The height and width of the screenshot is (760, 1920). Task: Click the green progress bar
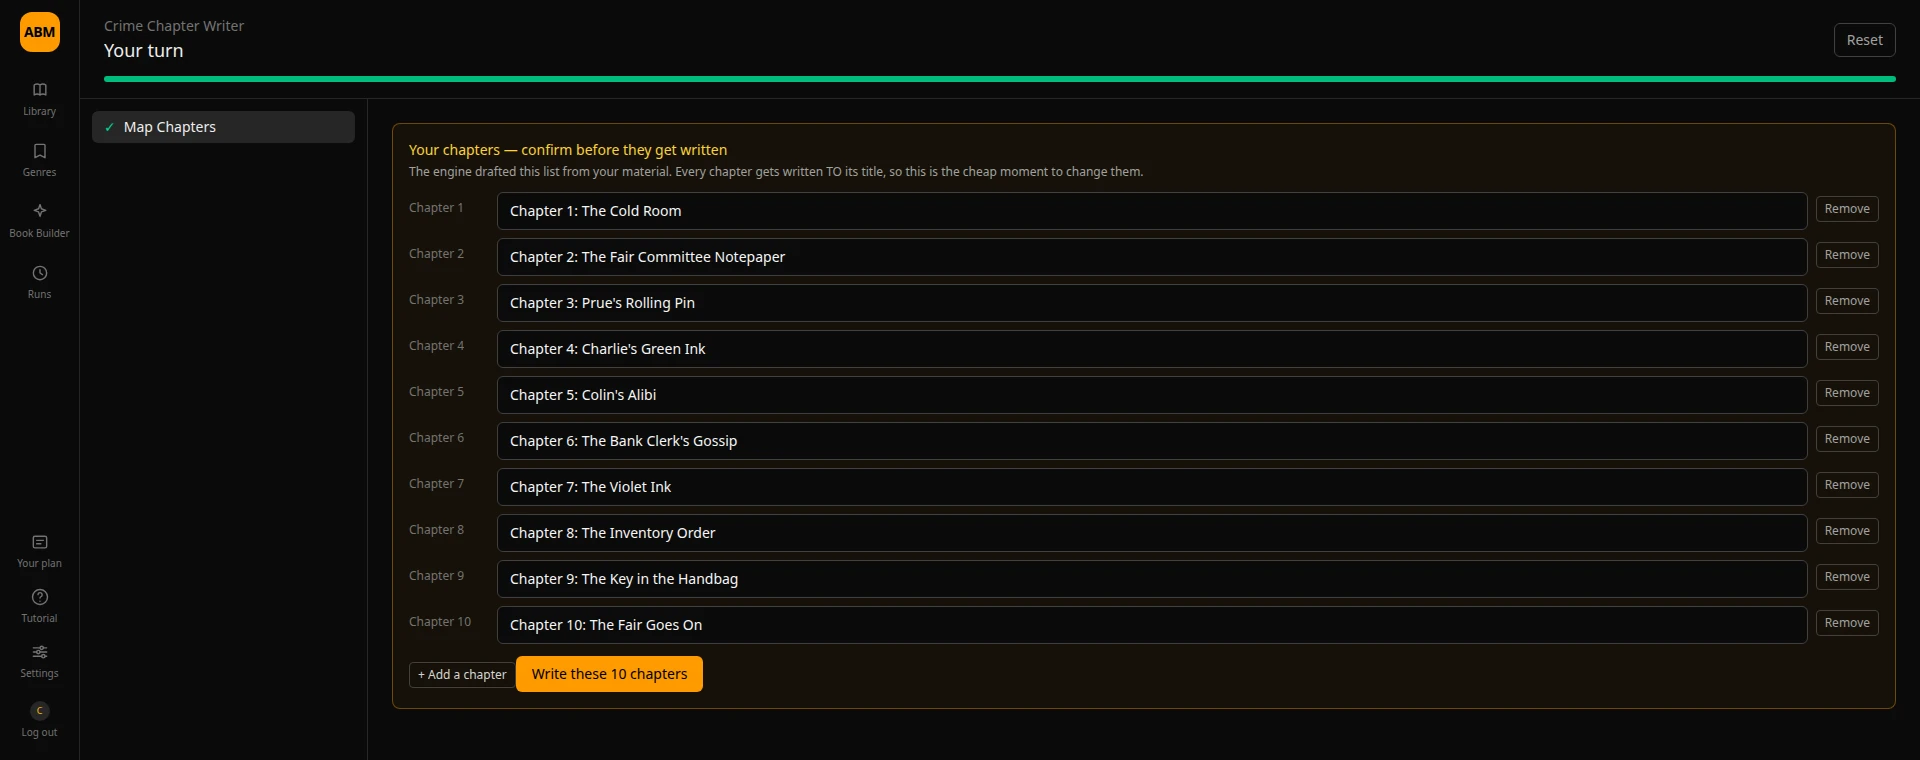[1000, 78]
